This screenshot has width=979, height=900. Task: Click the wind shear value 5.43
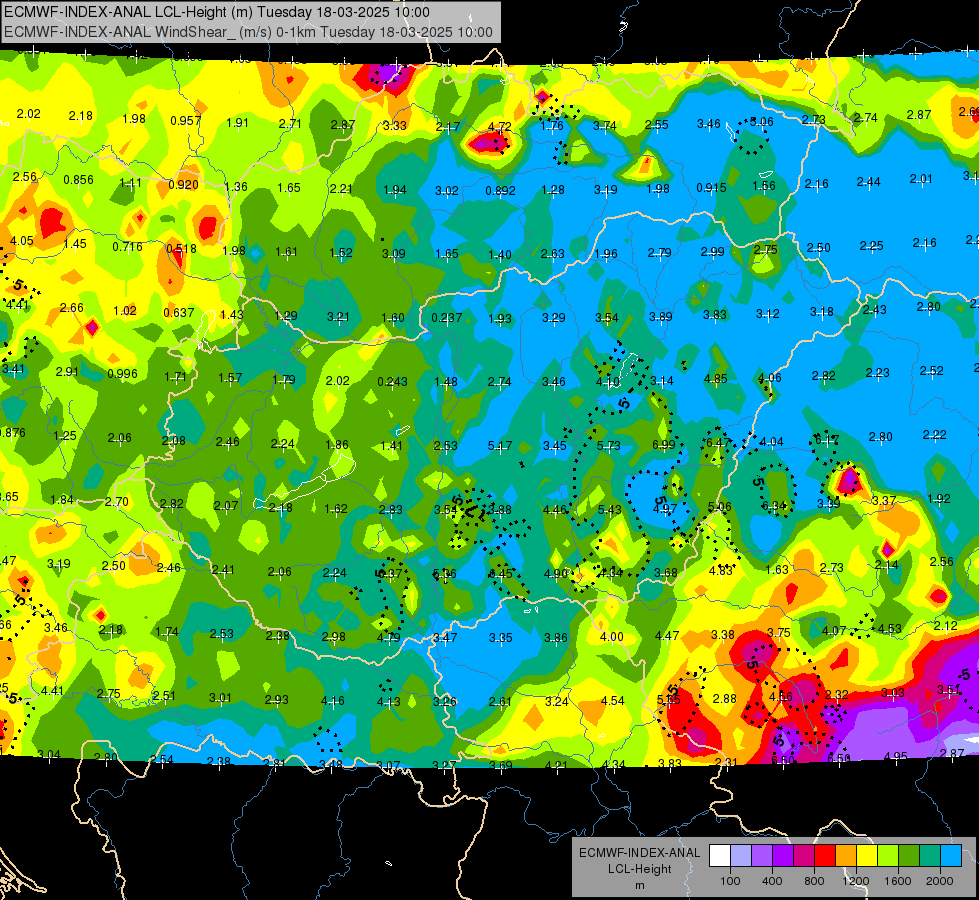[x=609, y=510]
